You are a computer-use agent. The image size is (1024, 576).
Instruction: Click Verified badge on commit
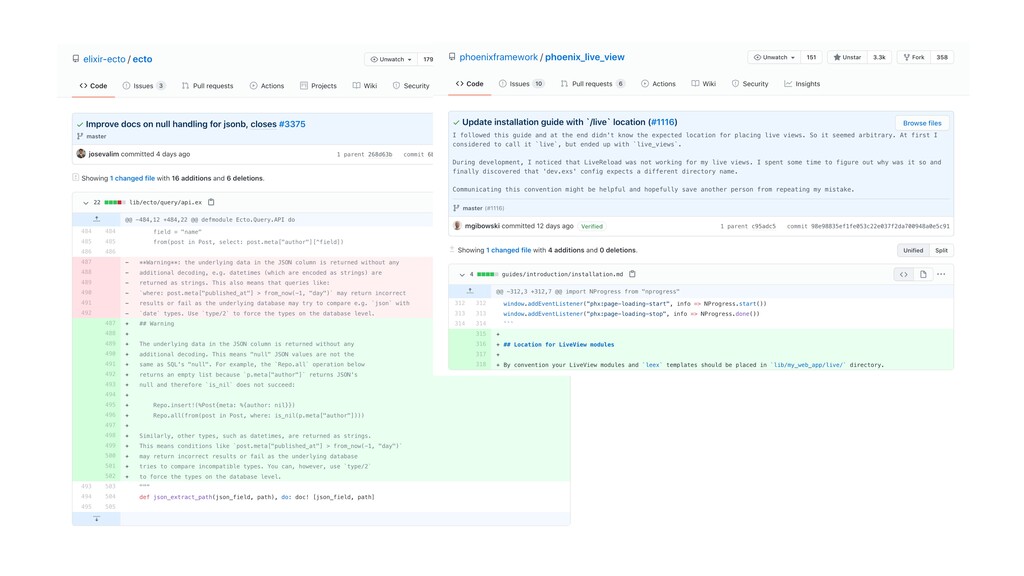pyautogui.click(x=592, y=227)
